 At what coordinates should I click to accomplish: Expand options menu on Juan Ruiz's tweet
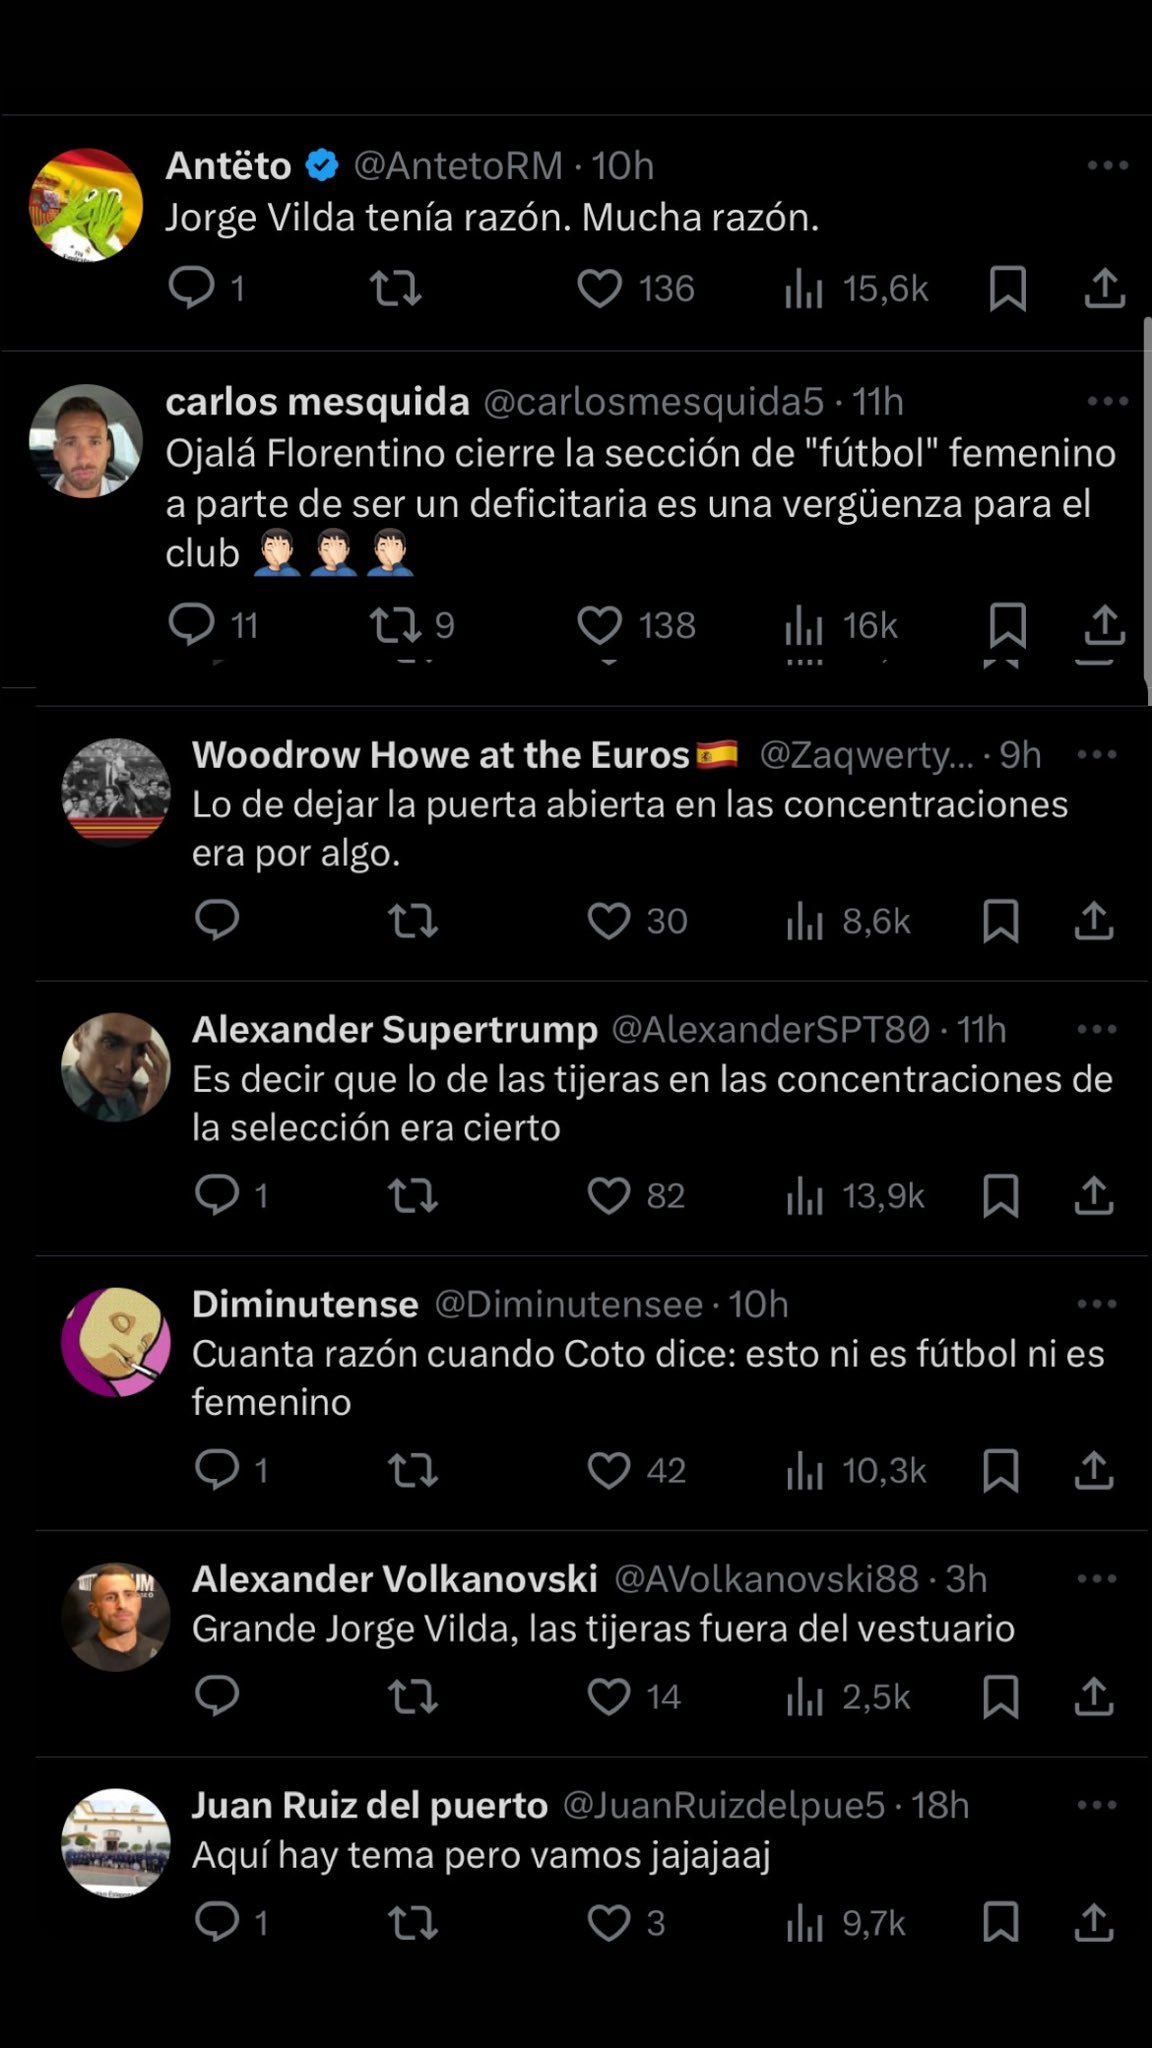(x=1097, y=1805)
